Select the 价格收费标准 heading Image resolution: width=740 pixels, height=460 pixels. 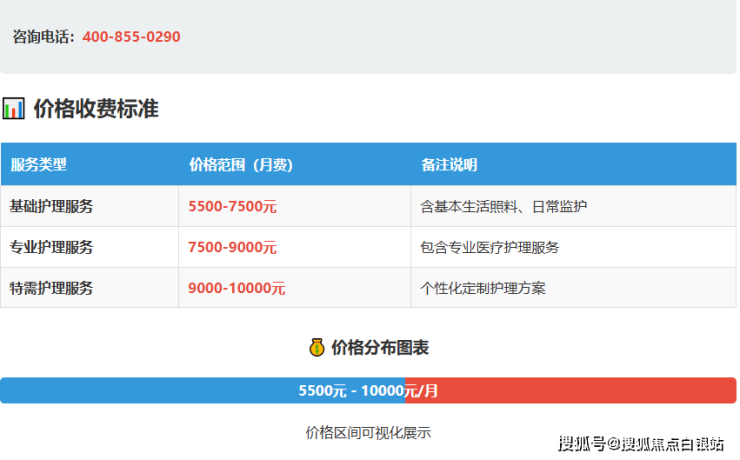[x=96, y=109]
